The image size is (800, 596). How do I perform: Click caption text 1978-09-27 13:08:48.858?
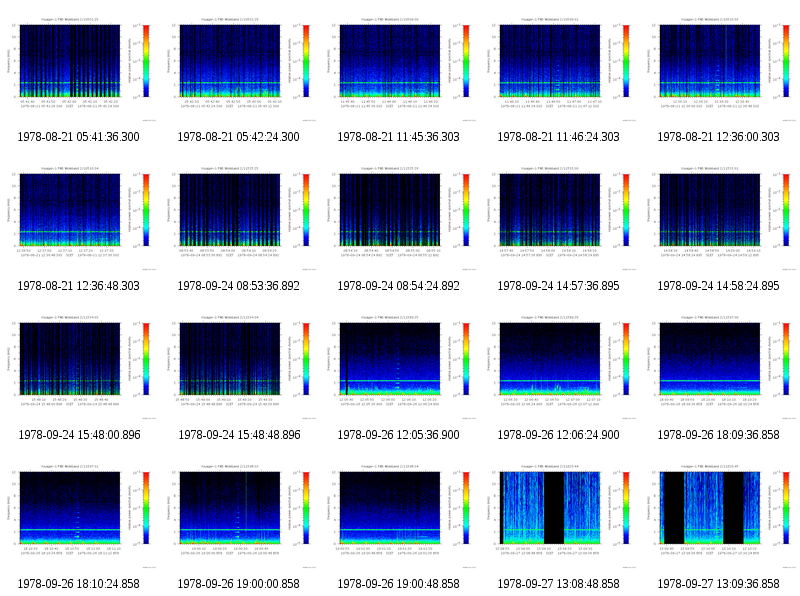point(559,584)
